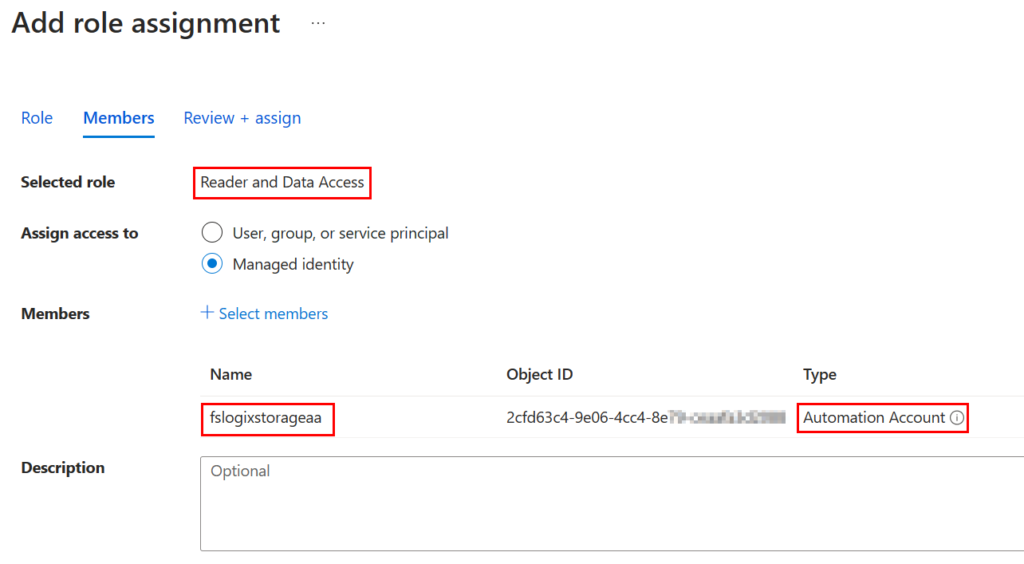
Task: Click the Add role assignment page title
Action: tap(146, 23)
